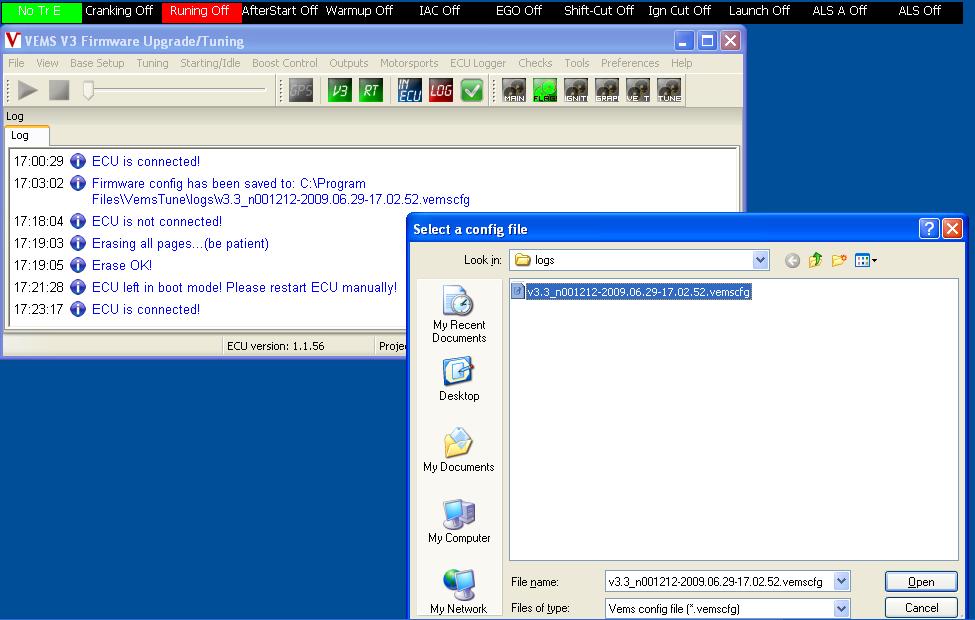Click the info icon beside the 17:18:04 entry

pyautogui.click(x=78, y=221)
